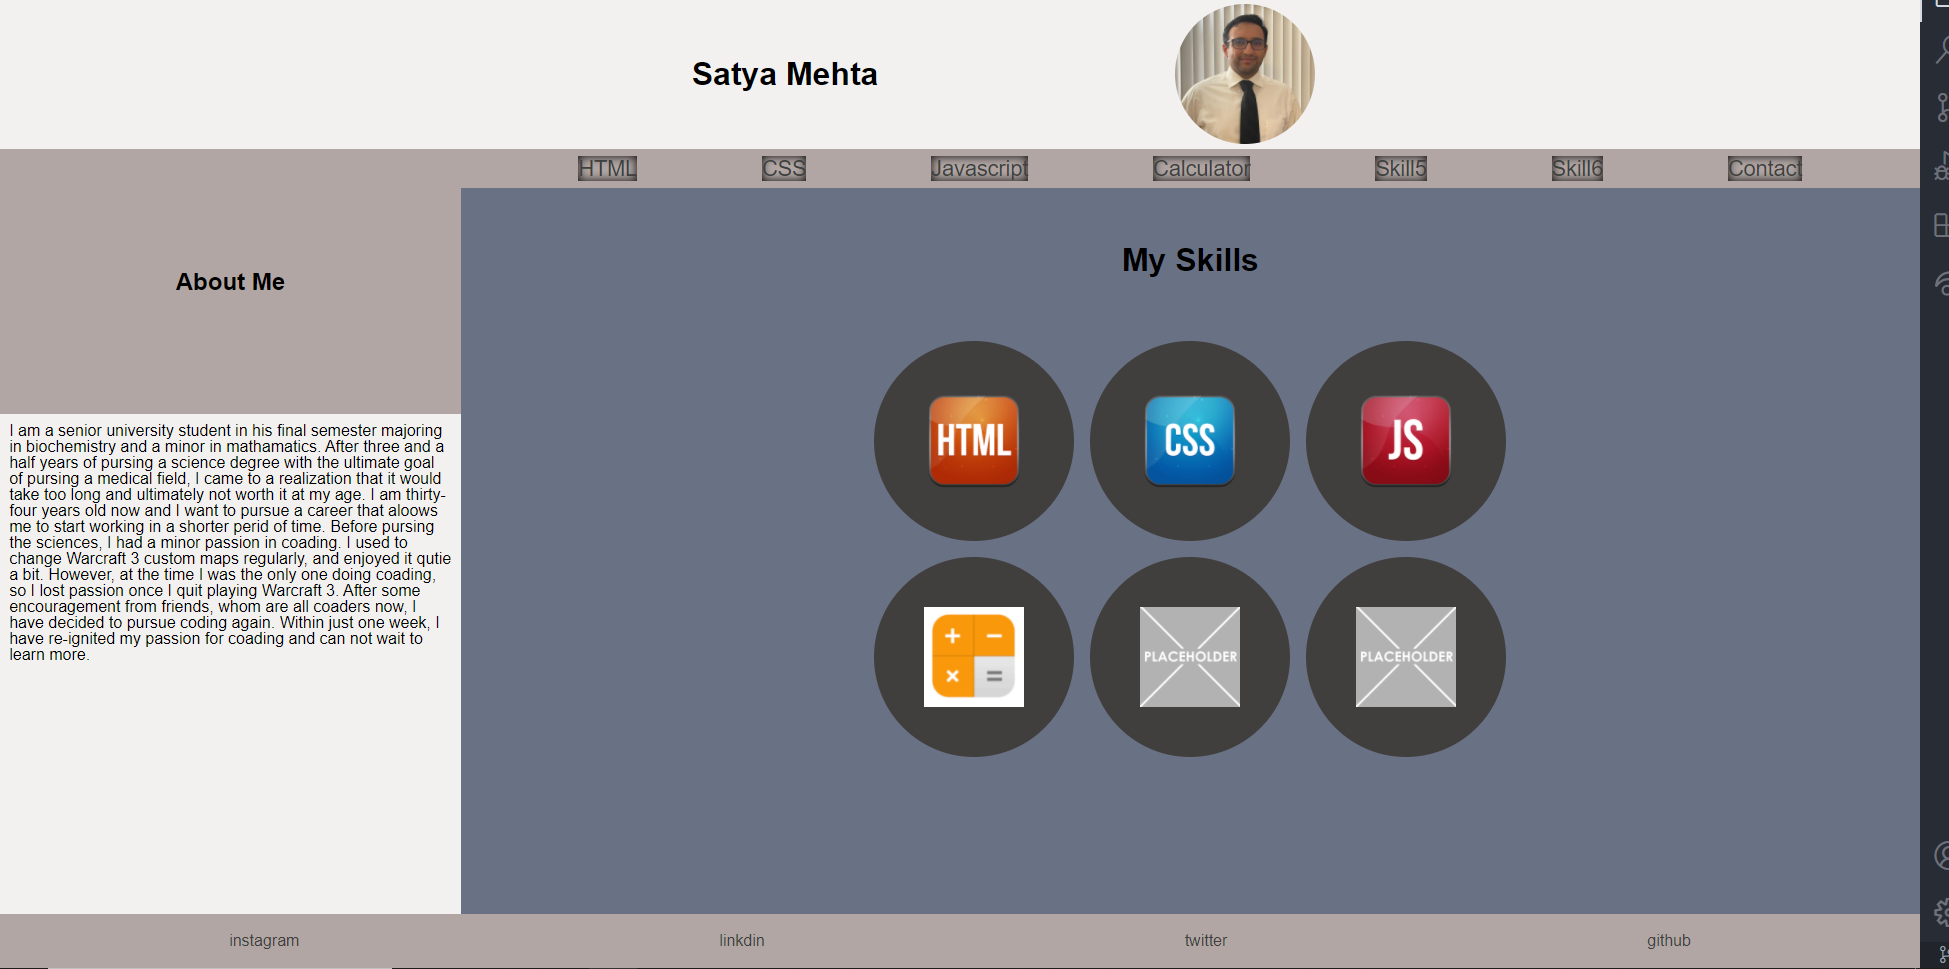The height and width of the screenshot is (969, 1949).
Task: Open the Skill6 navigation link
Action: coord(1577,168)
